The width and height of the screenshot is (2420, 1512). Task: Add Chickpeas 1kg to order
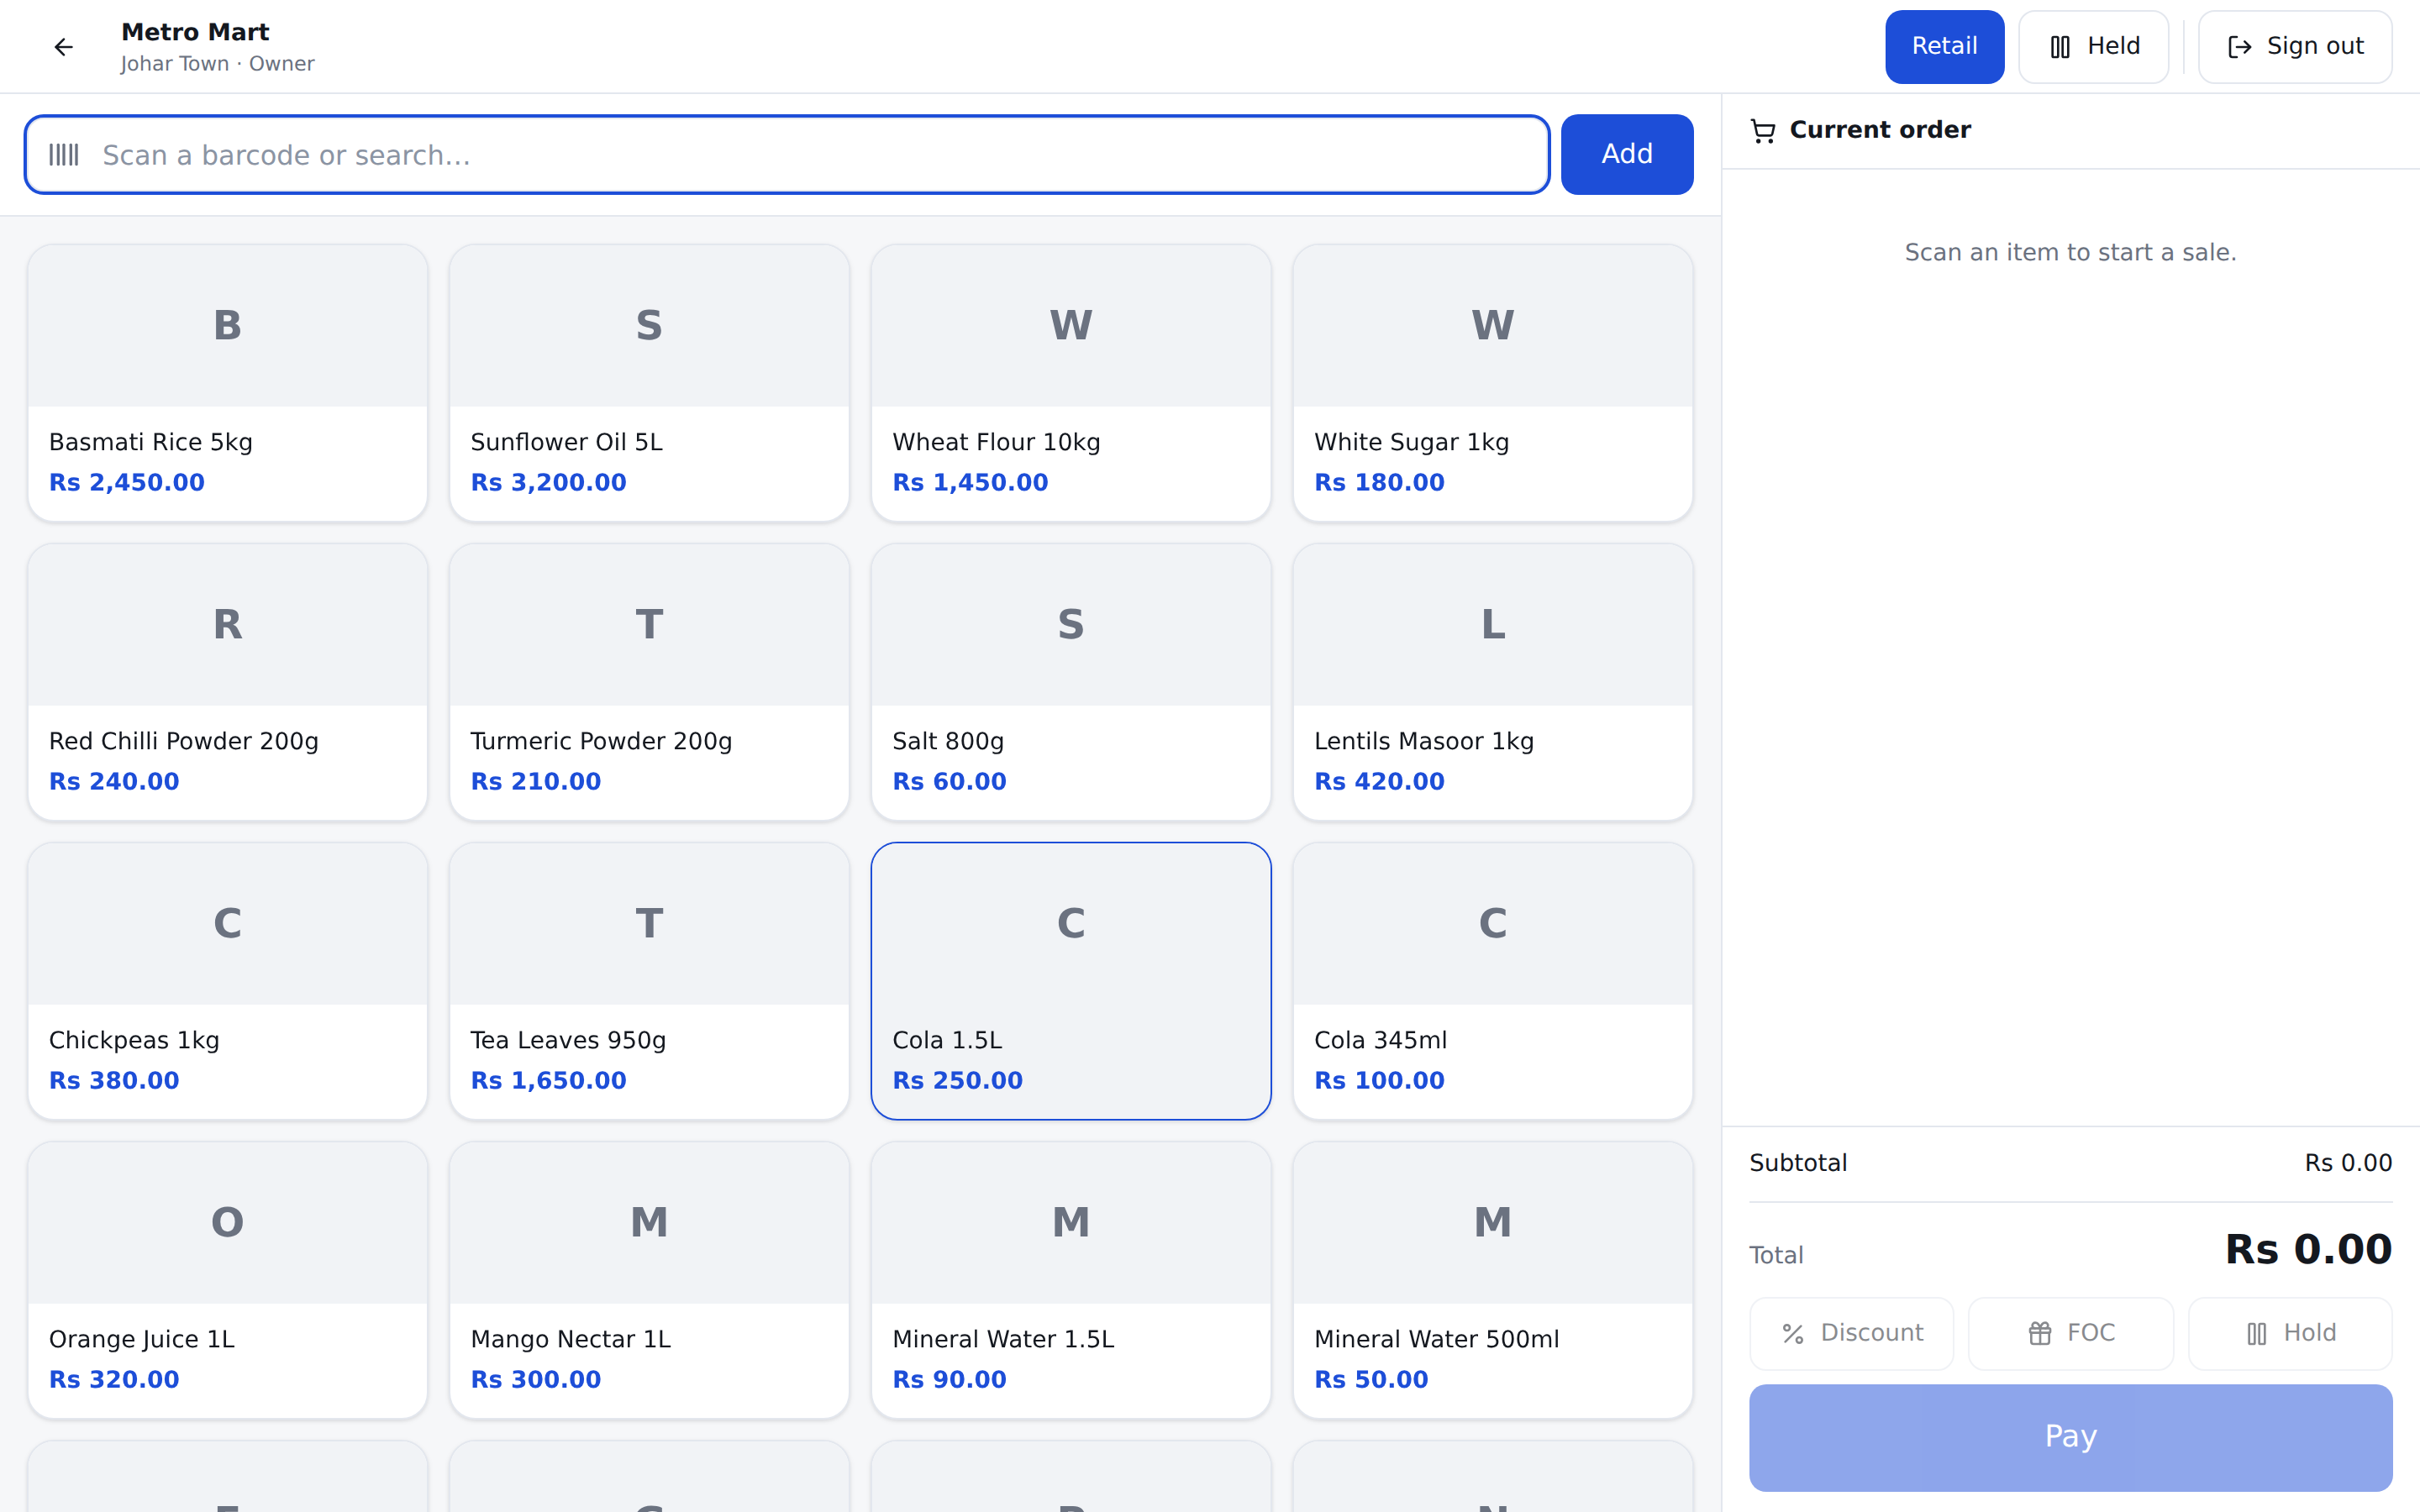point(228,981)
